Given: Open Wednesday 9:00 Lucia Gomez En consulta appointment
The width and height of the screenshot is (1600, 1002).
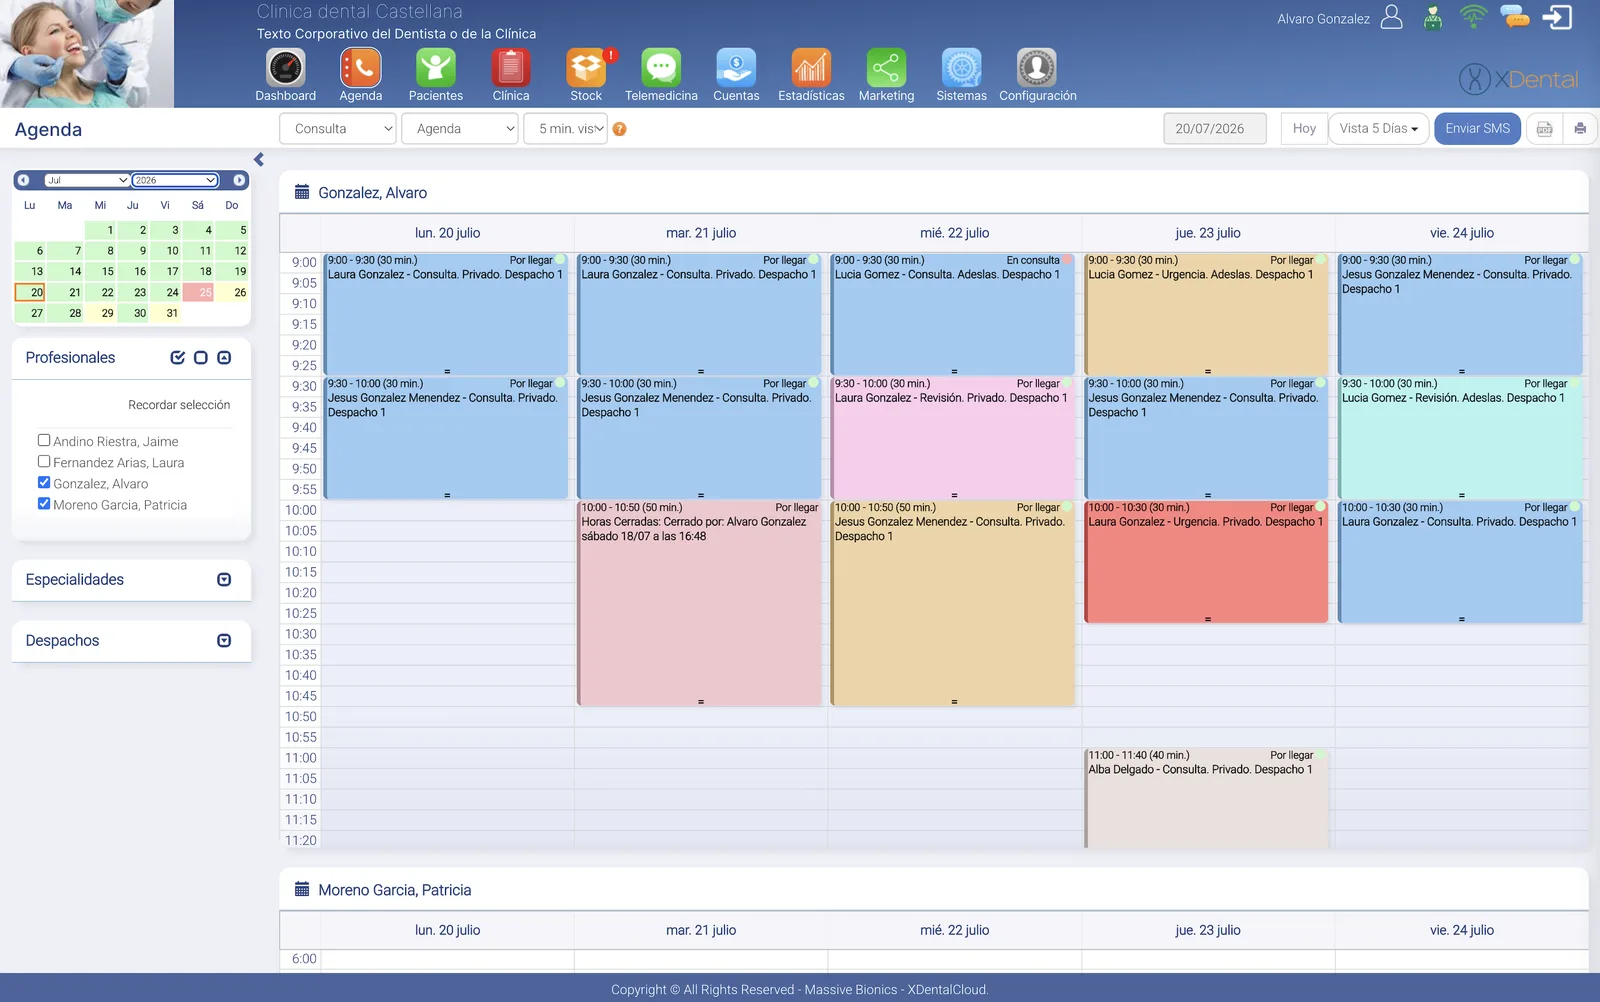Looking at the screenshot, I should [x=953, y=315].
